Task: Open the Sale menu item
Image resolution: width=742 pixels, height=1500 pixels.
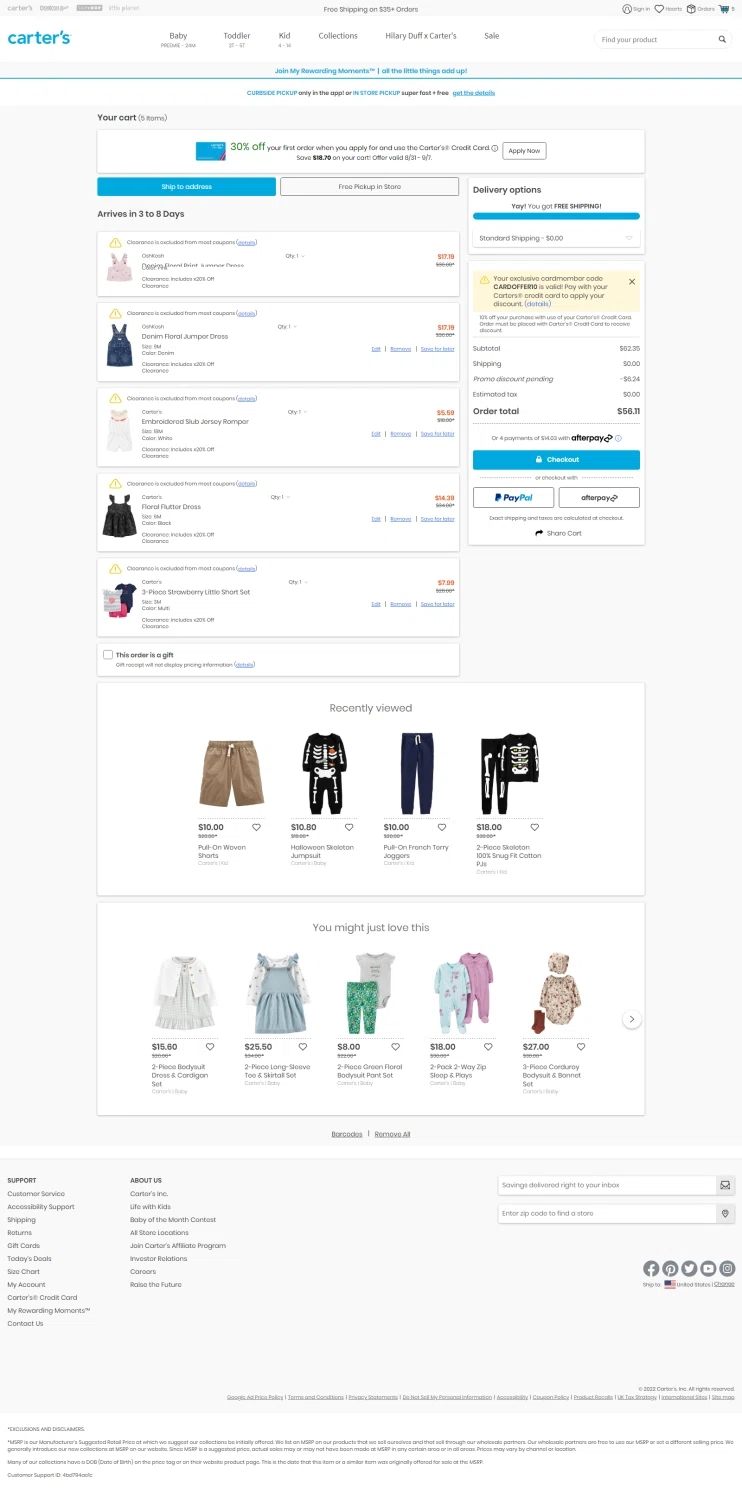Action: pyautogui.click(x=492, y=36)
